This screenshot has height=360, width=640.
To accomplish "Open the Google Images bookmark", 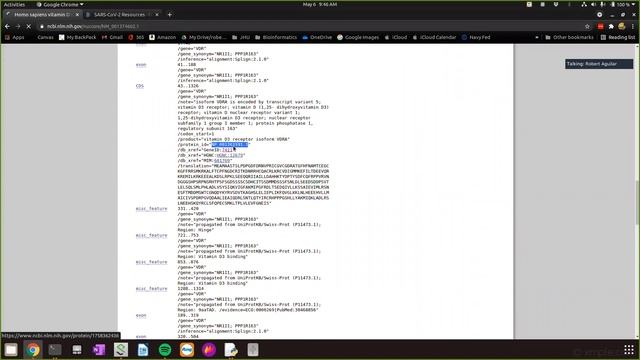I will pos(358,37).
